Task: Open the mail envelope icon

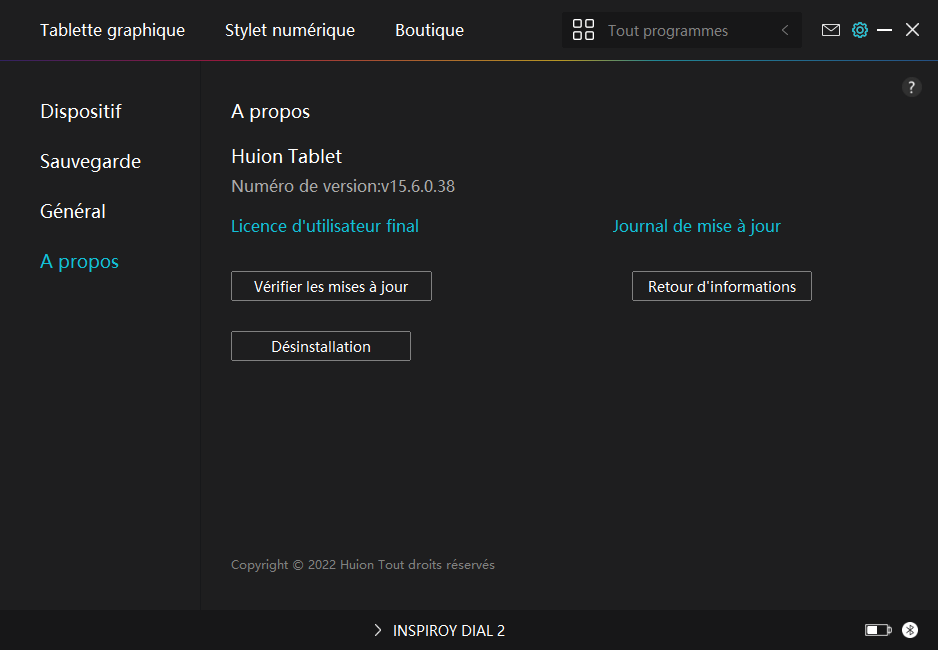Action: coord(830,30)
